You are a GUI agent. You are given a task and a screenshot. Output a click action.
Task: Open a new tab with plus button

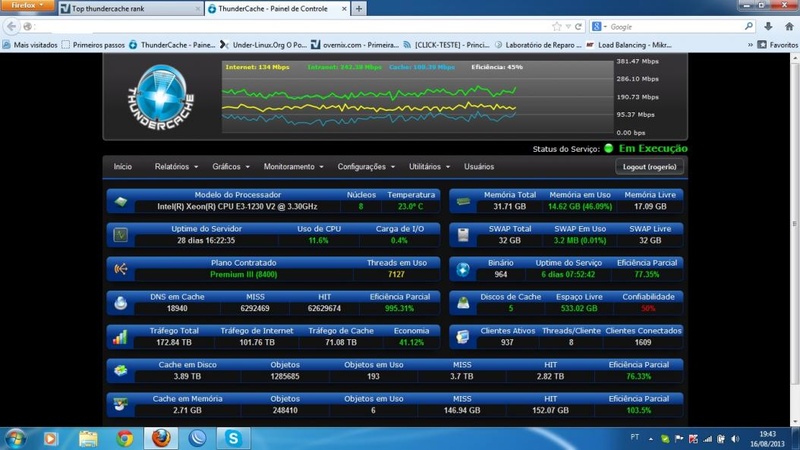click(359, 9)
